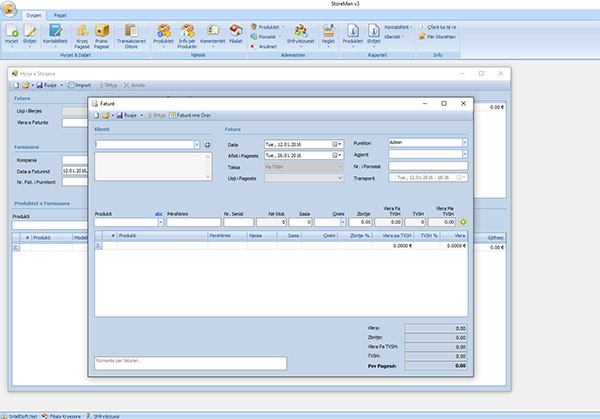Click the Nr. Serial input field
Image resolution: width=600 pixels, height=419 pixels.
point(238,222)
